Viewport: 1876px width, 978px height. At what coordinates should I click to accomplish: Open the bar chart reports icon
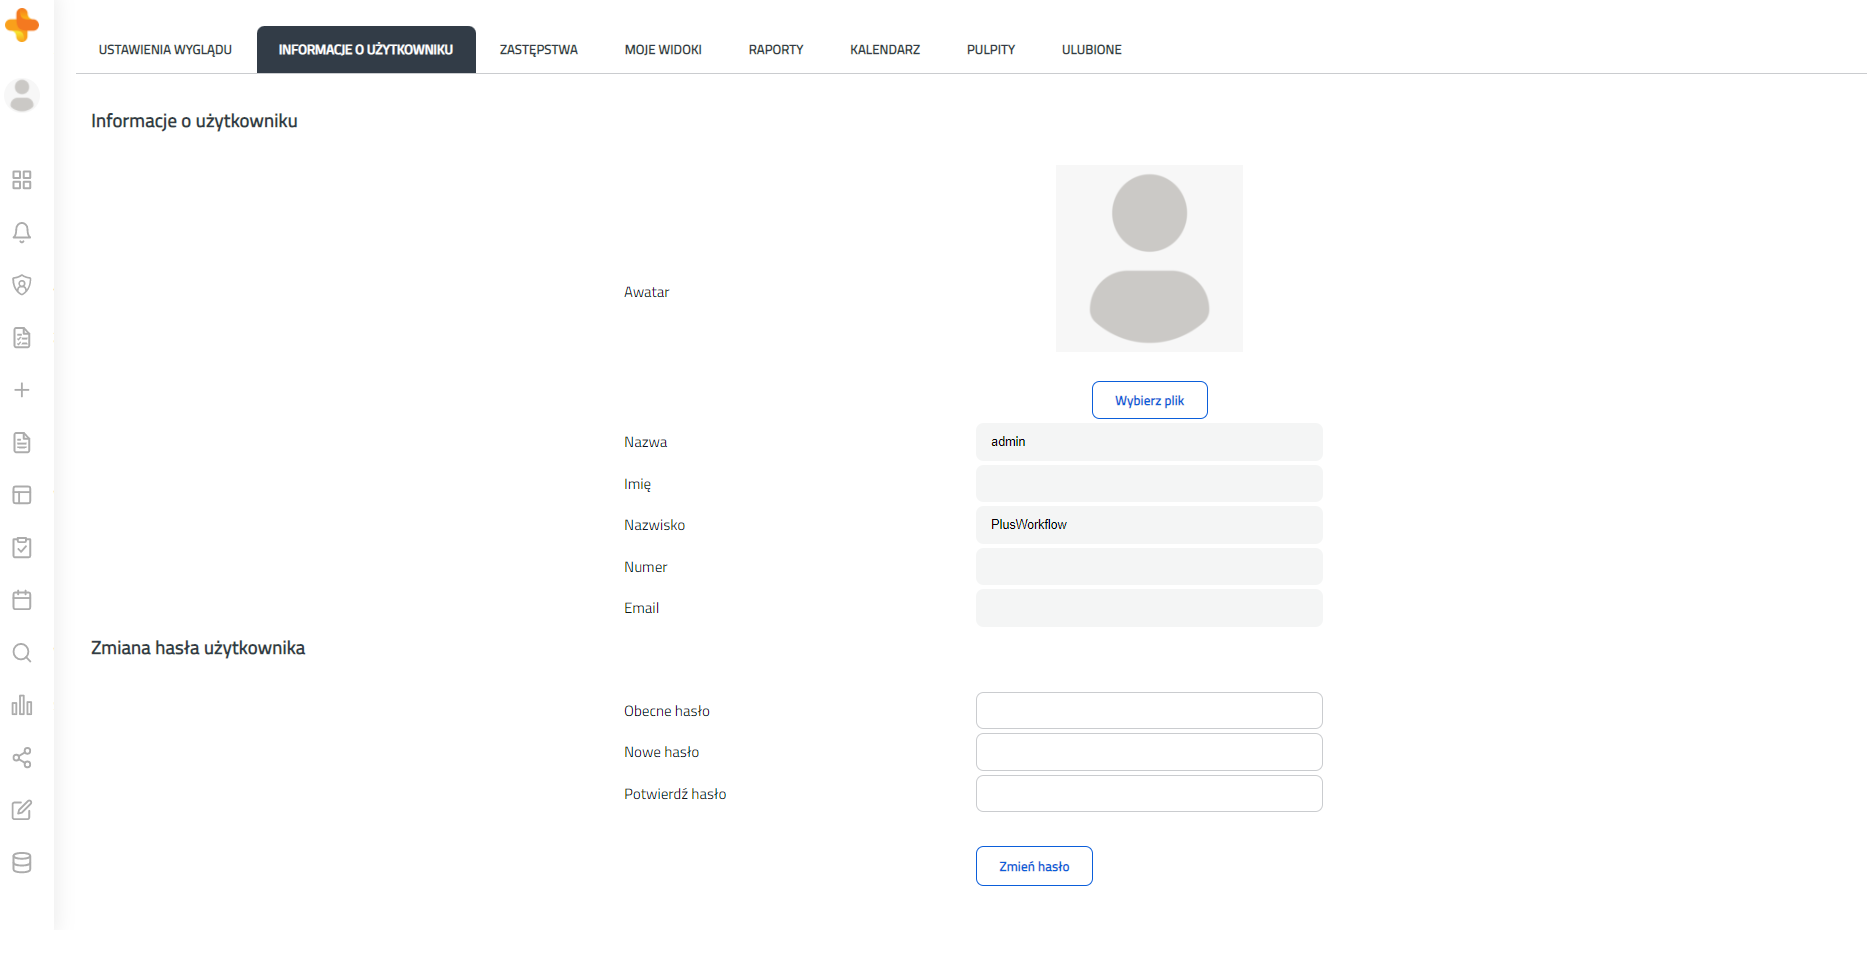22,705
